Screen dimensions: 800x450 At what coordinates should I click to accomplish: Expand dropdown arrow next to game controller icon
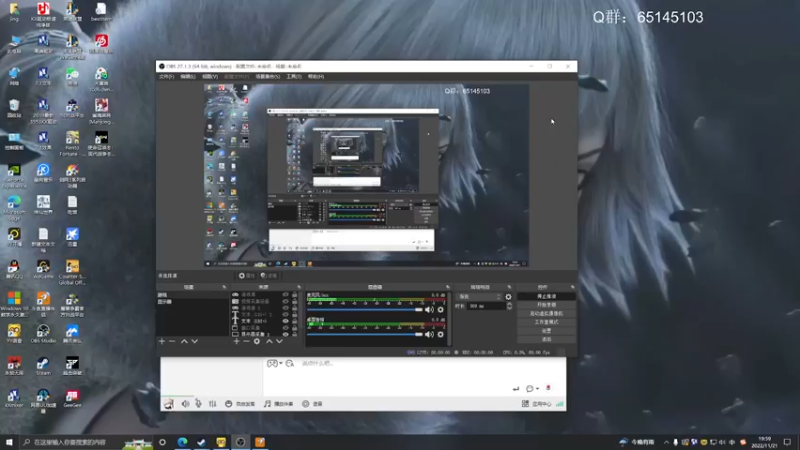coord(281,363)
